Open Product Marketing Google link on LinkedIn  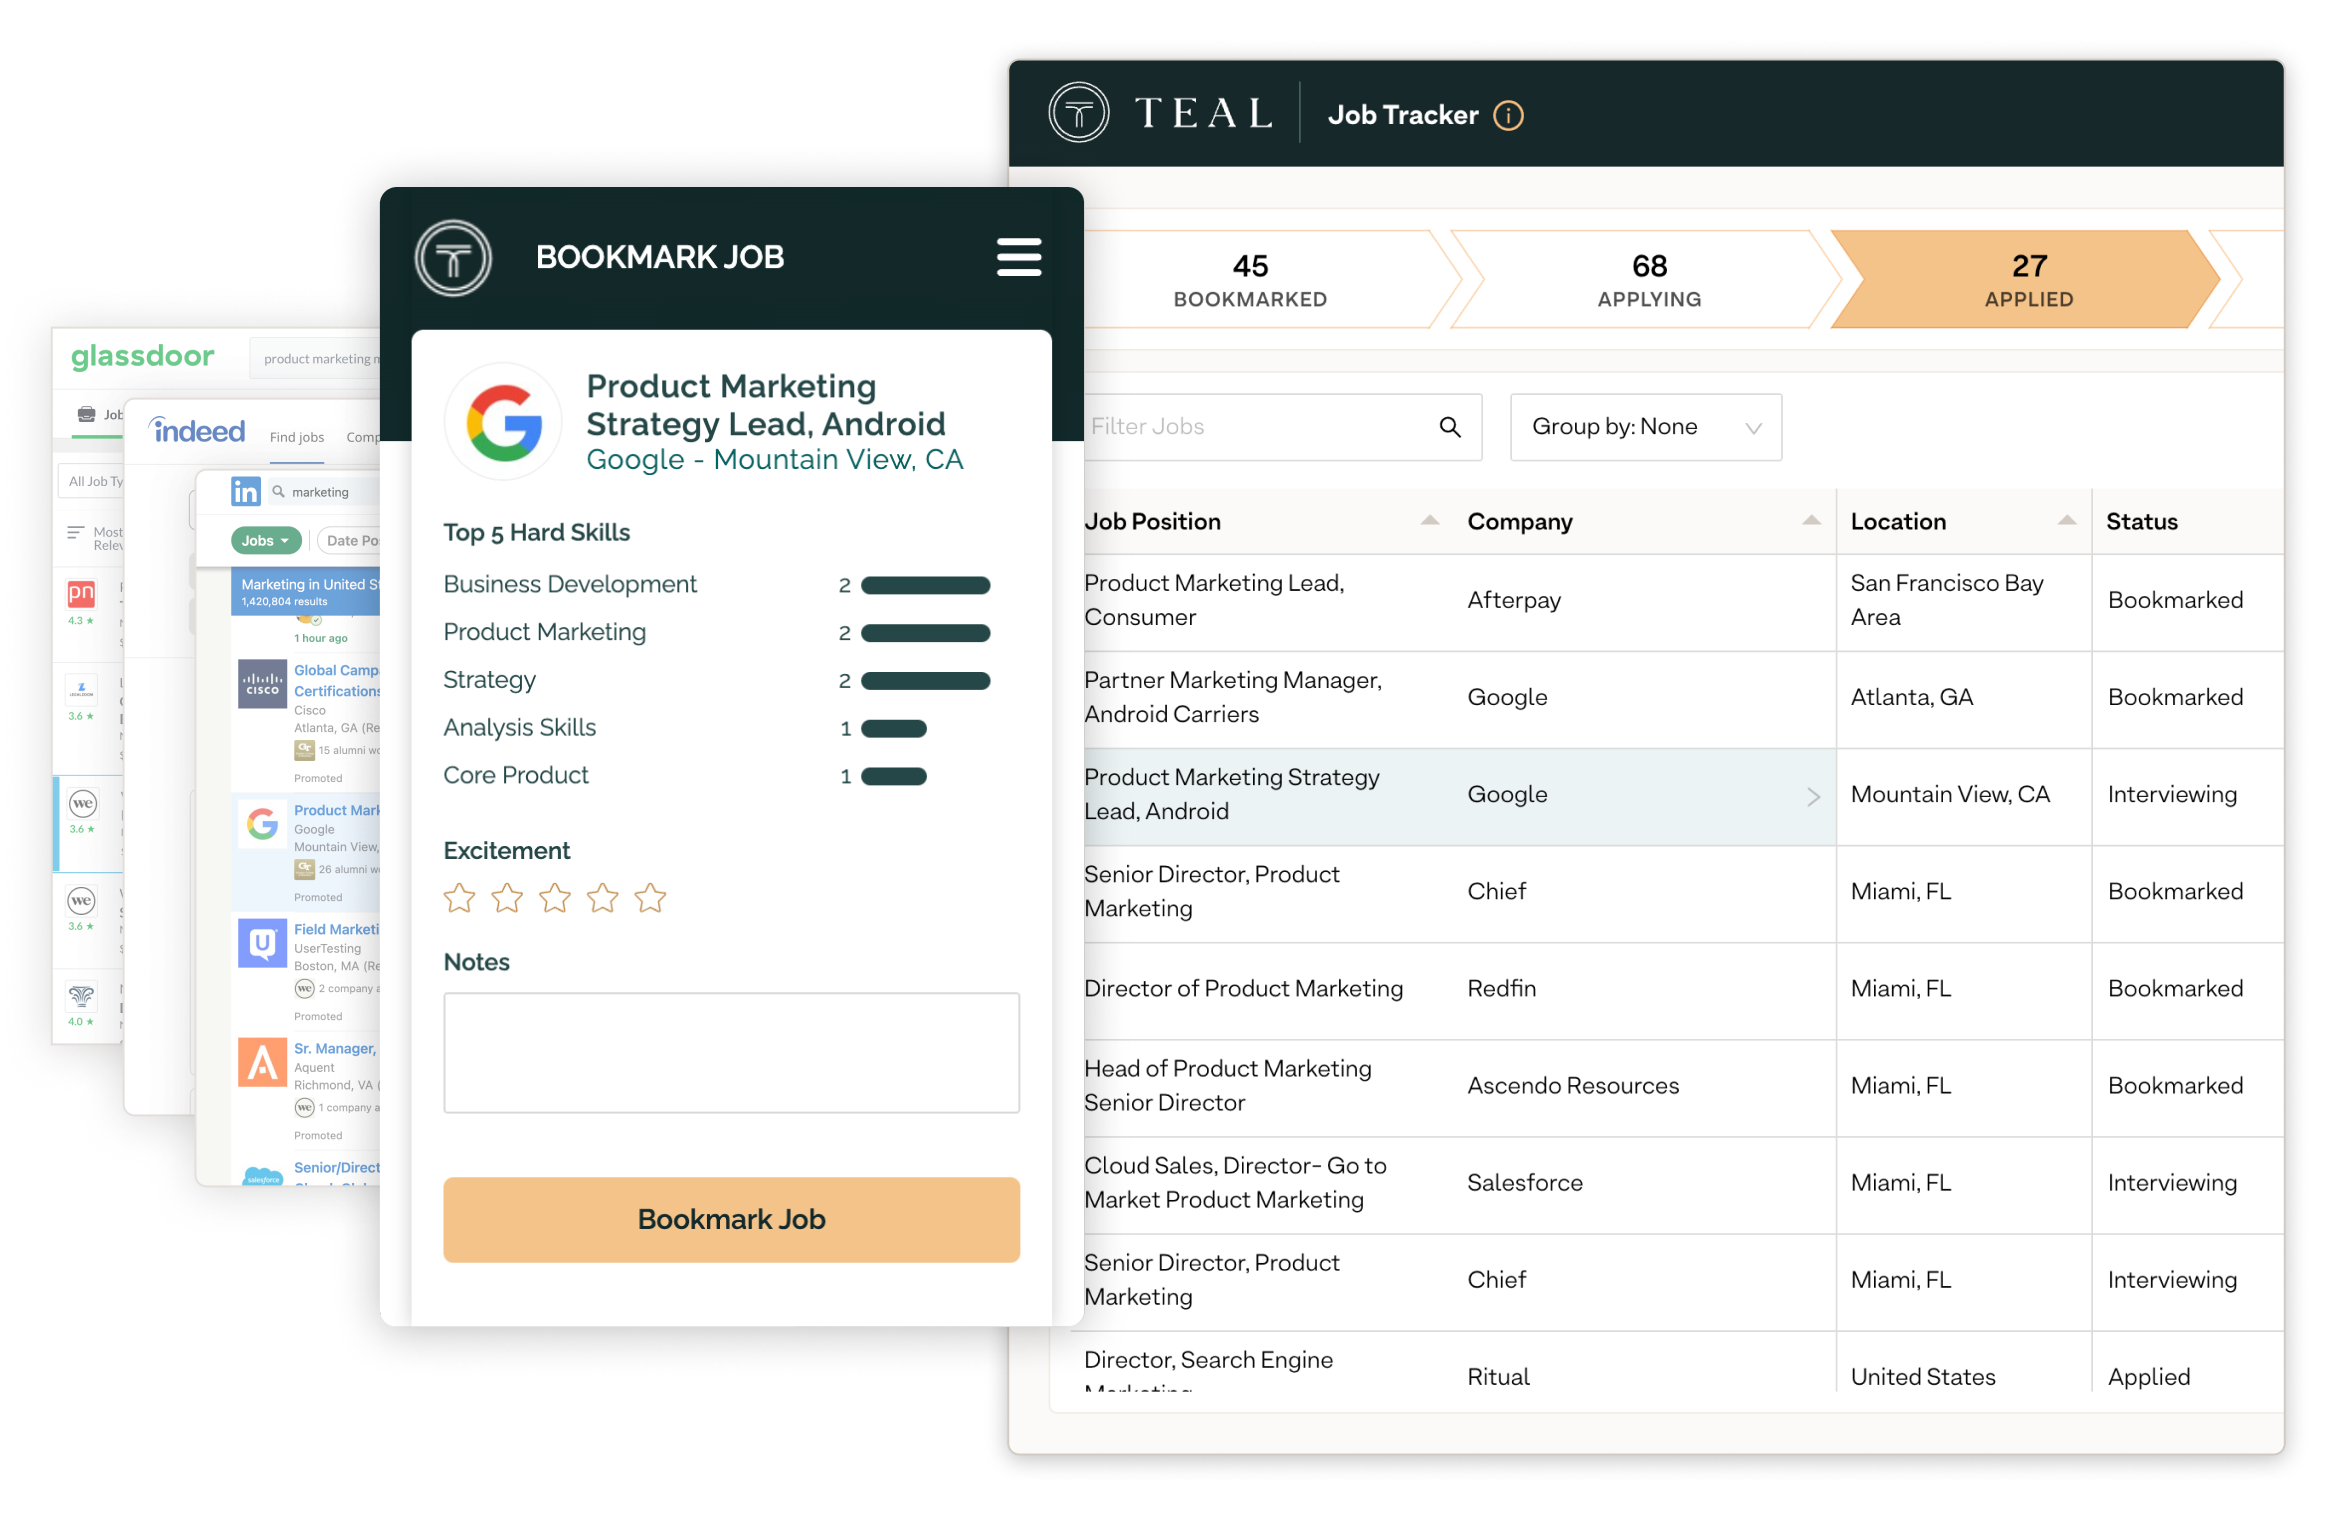(337, 810)
